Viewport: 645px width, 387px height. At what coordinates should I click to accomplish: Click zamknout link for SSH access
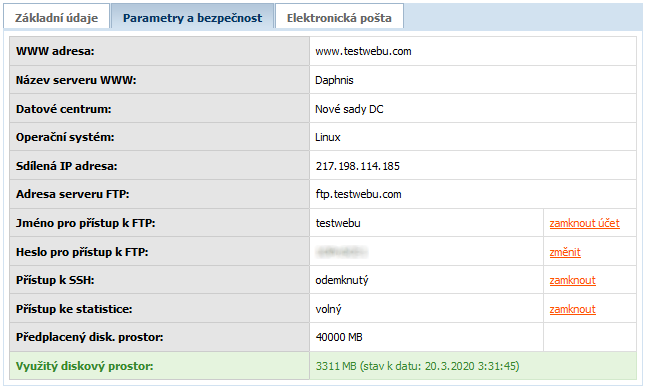pos(572,280)
